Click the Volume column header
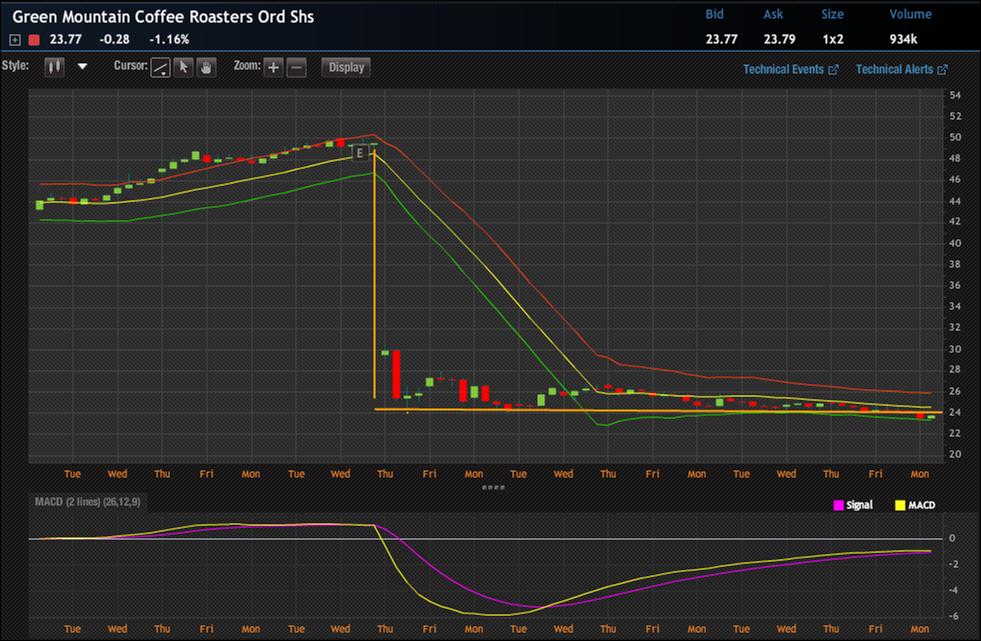Screen dimensions: 981x641 (x=910, y=14)
